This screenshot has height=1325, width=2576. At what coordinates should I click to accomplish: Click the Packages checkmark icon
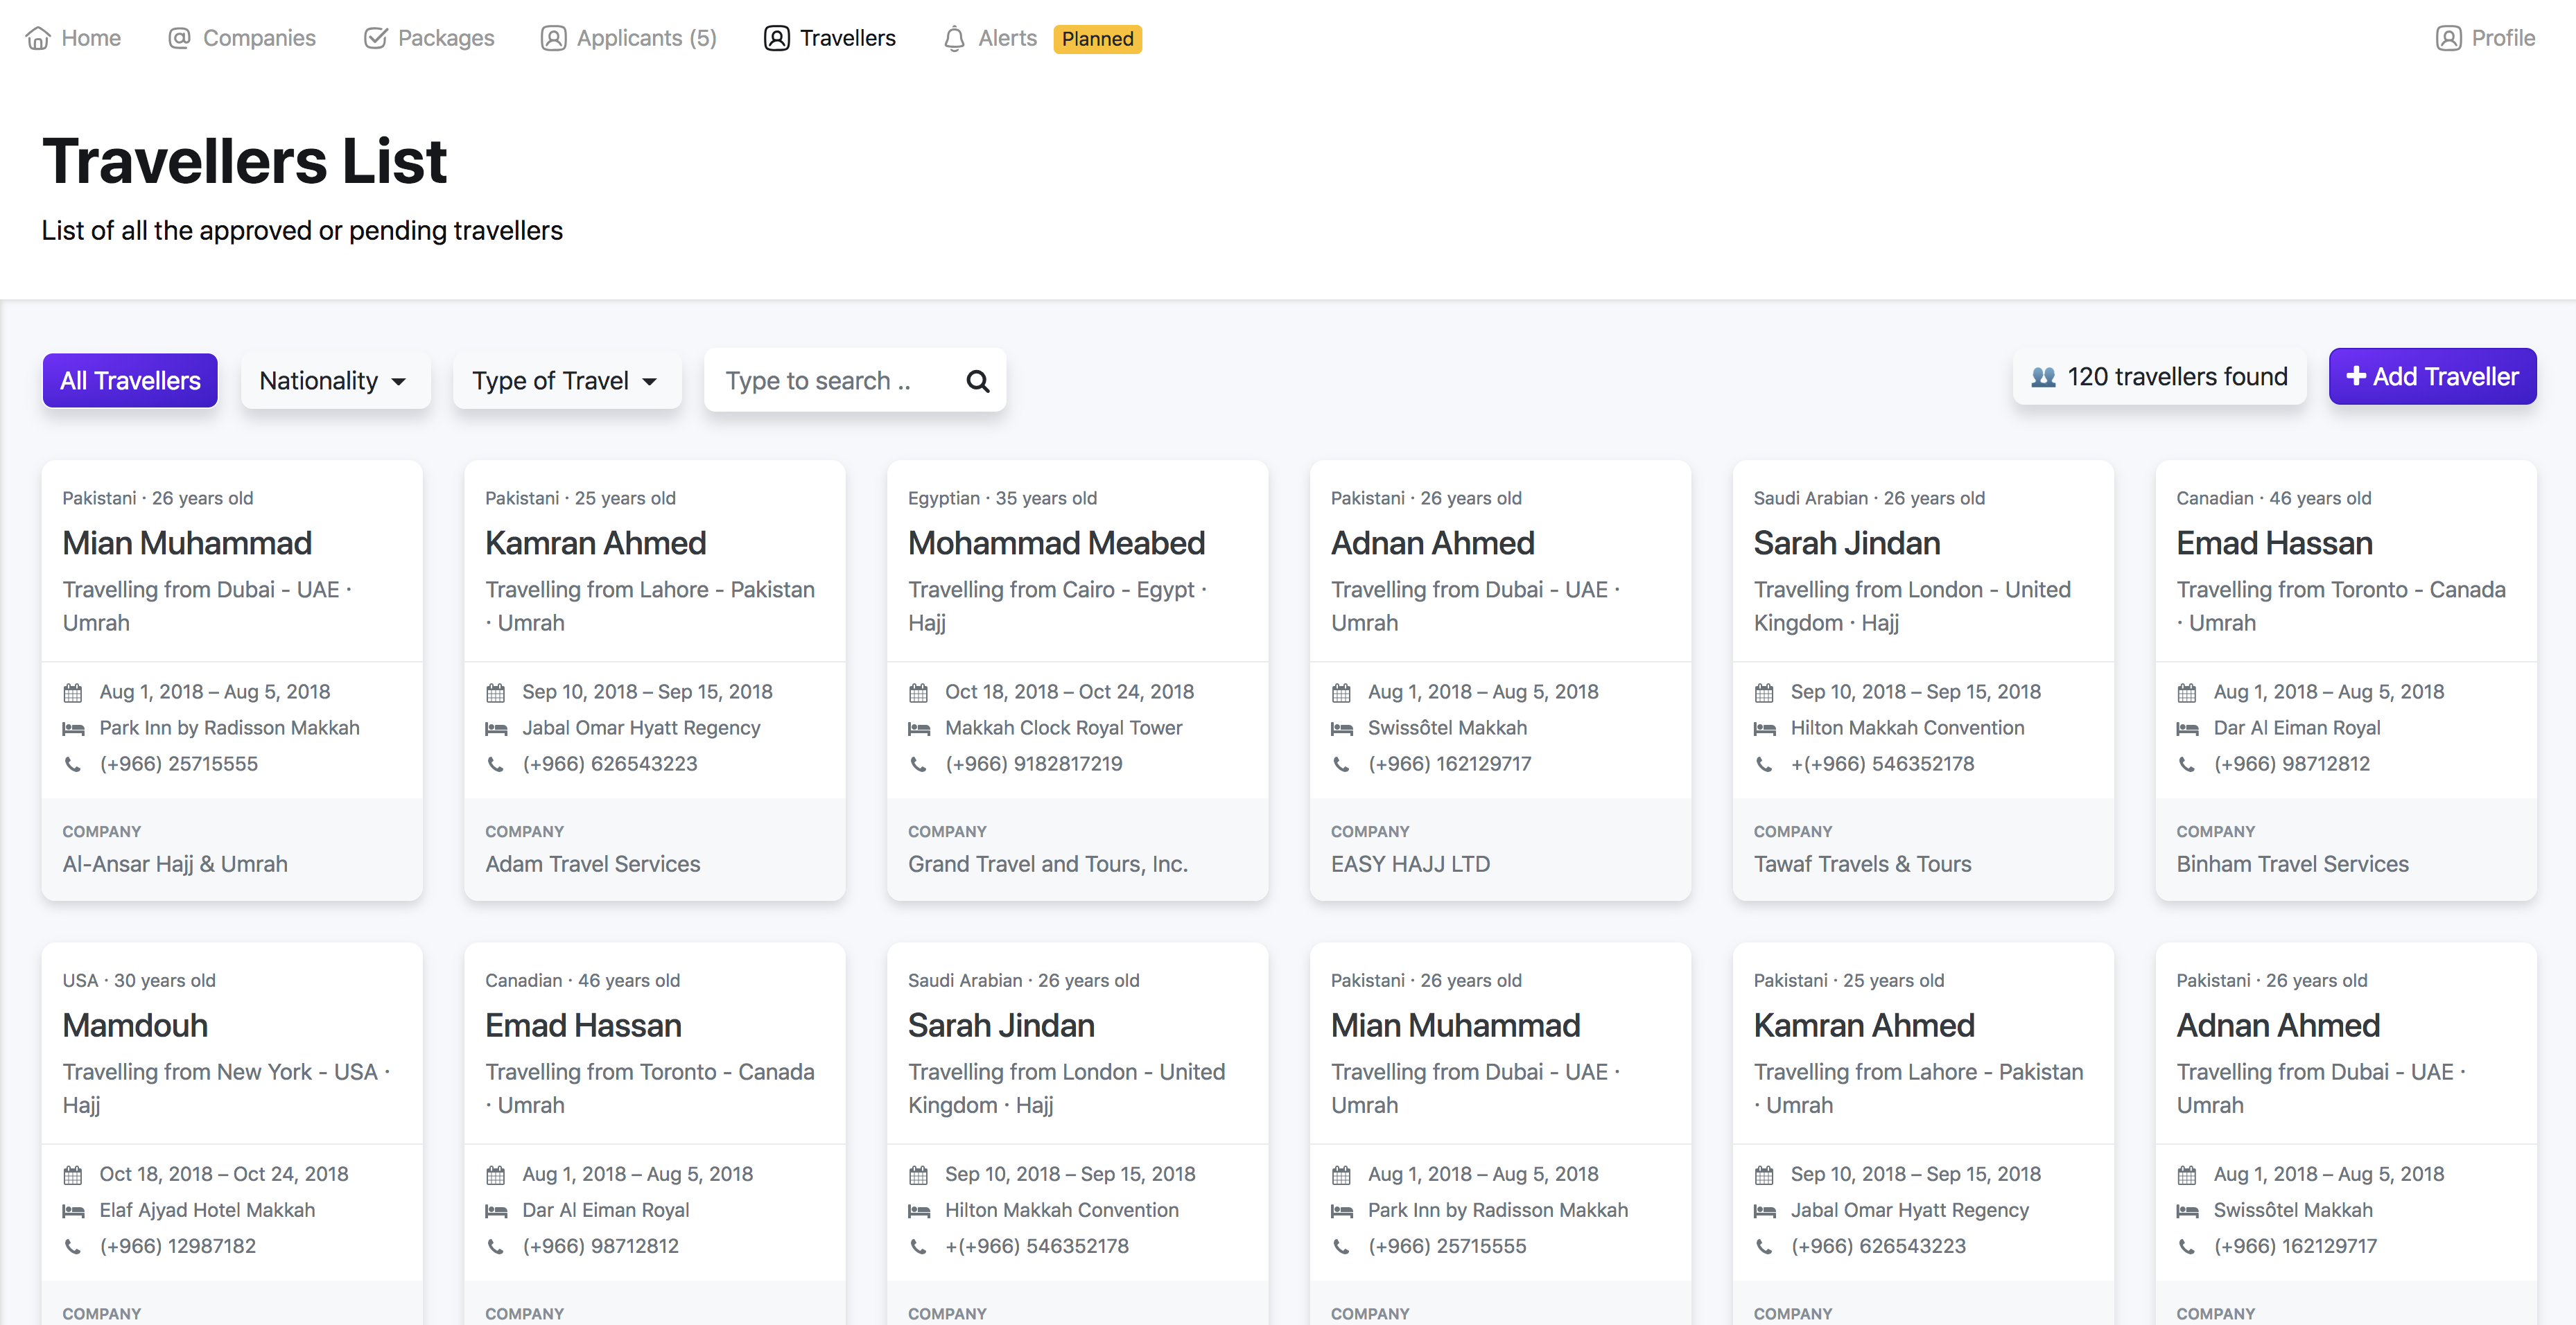tap(375, 38)
